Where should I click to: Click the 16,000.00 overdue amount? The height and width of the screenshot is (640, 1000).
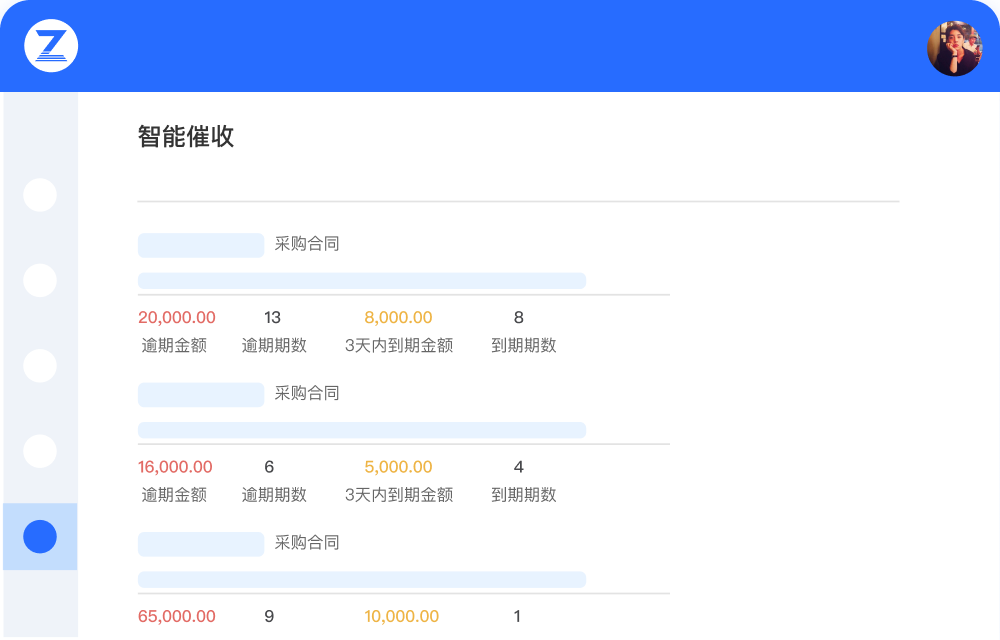(175, 467)
